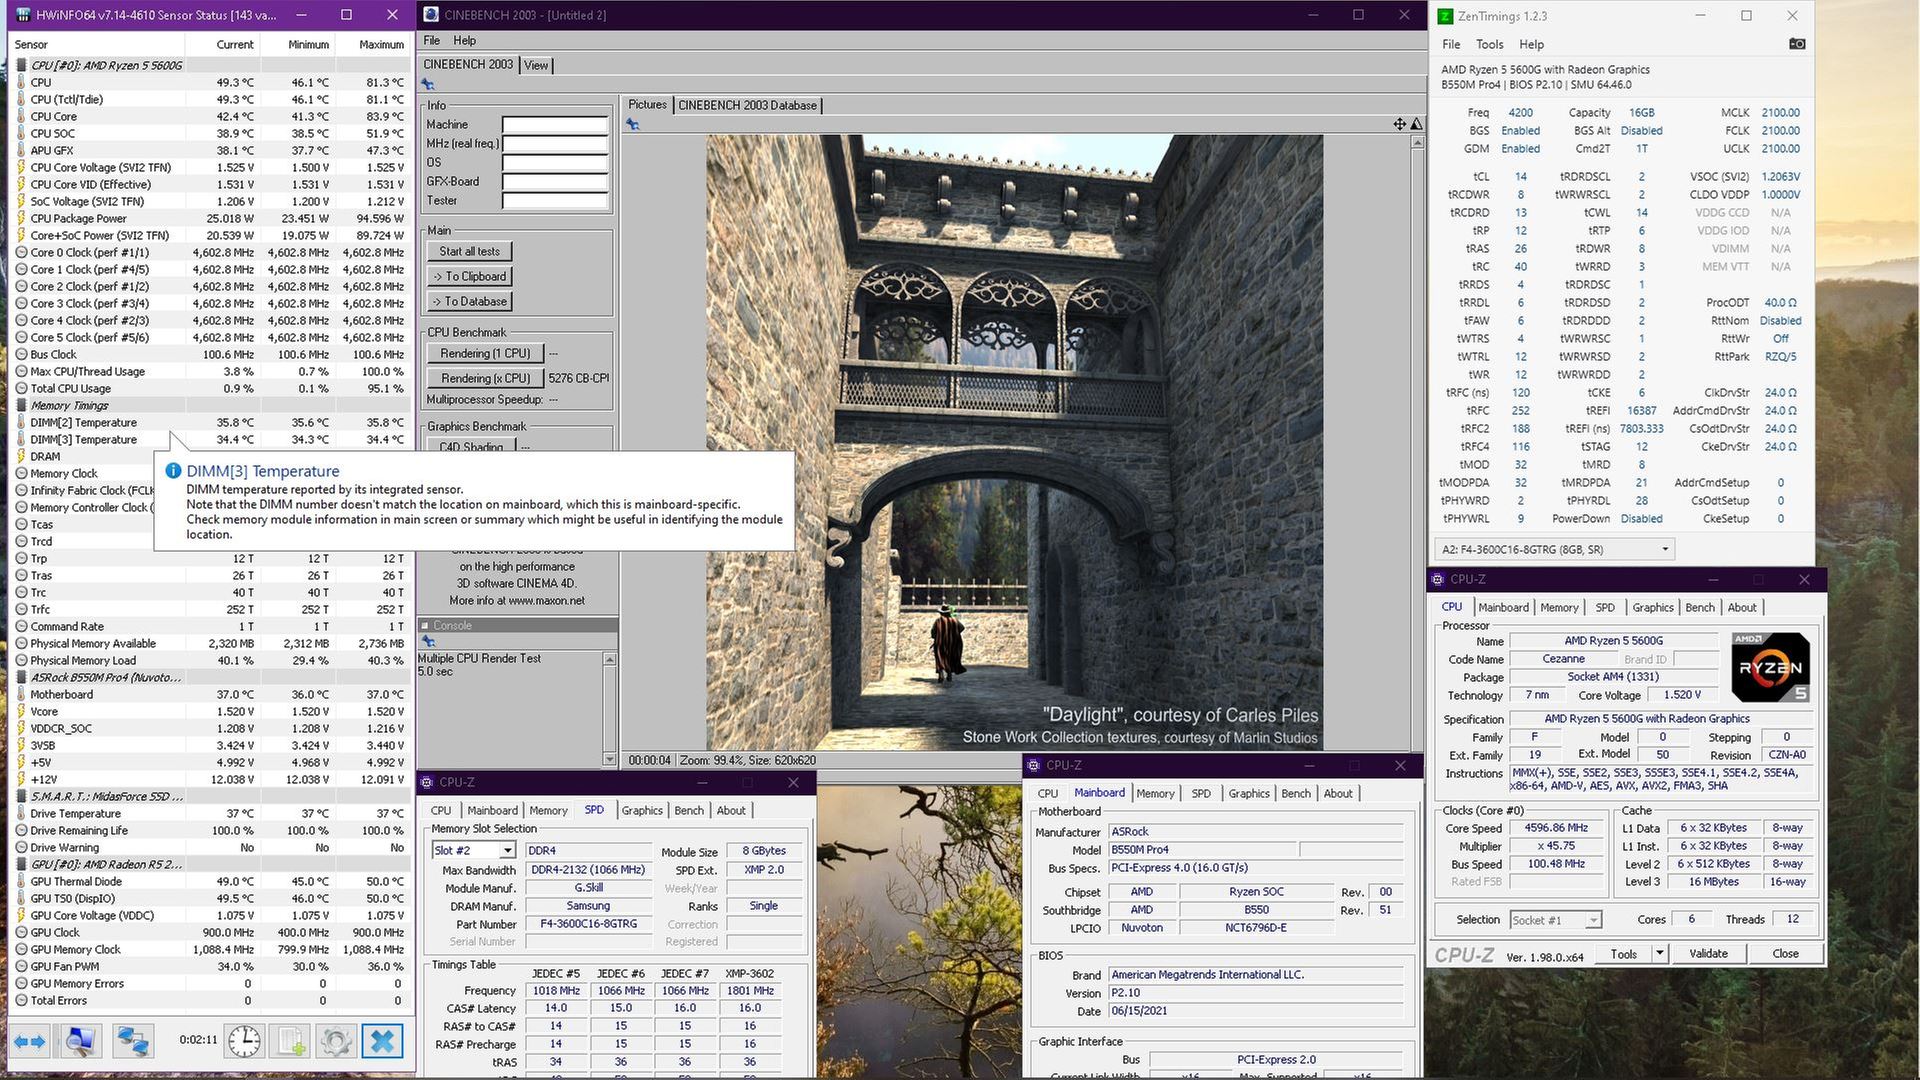Click Rendering (x CPU) button
Screen dimensions: 1920x1080
[x=485, y=378]
